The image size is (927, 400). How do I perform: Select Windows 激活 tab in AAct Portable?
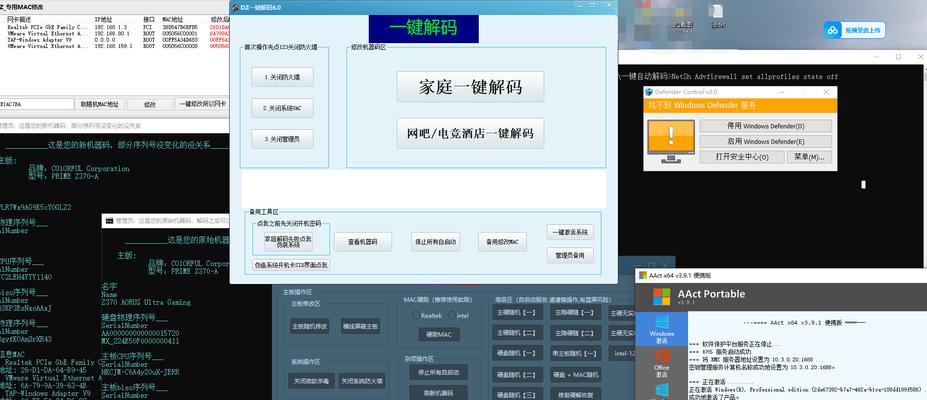(x=662, y=328)
